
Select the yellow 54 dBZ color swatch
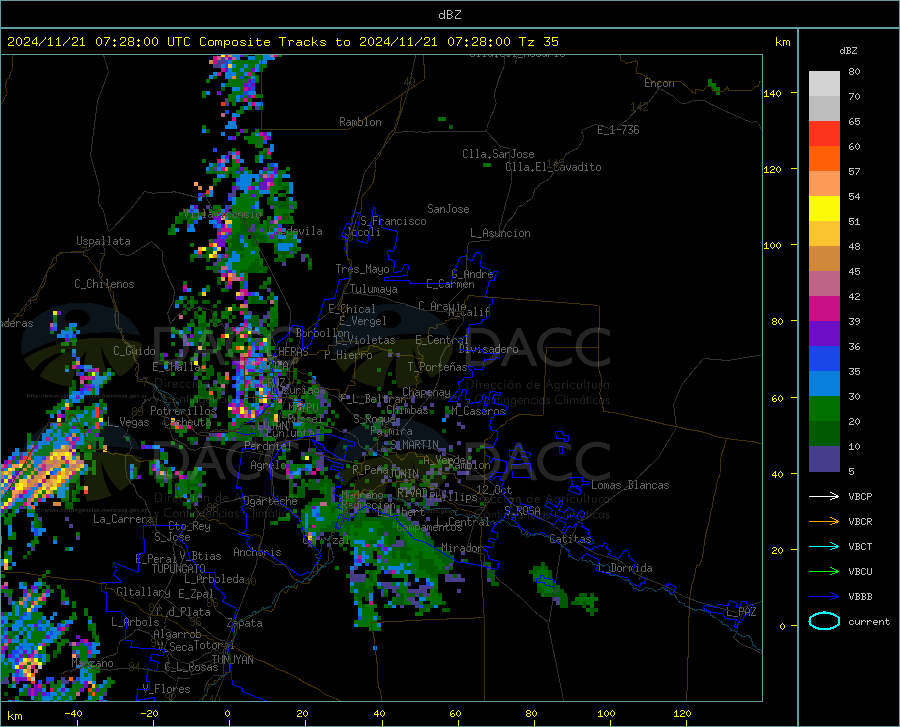(824, 209)
